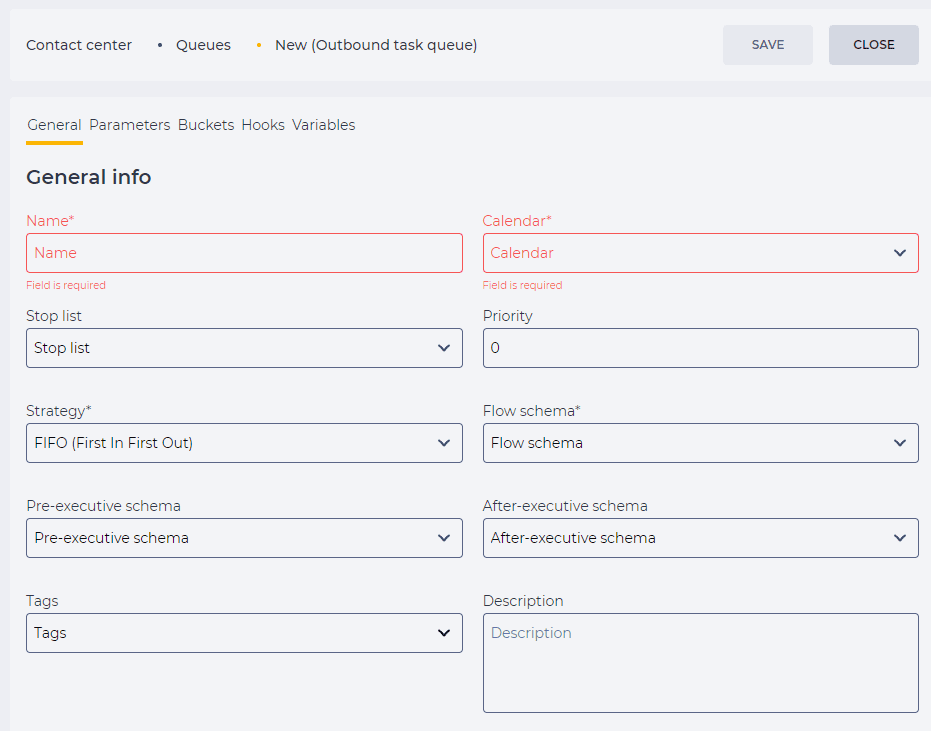Select the General tab
This screenshot has height=731, width=931.
coord(54,125)
